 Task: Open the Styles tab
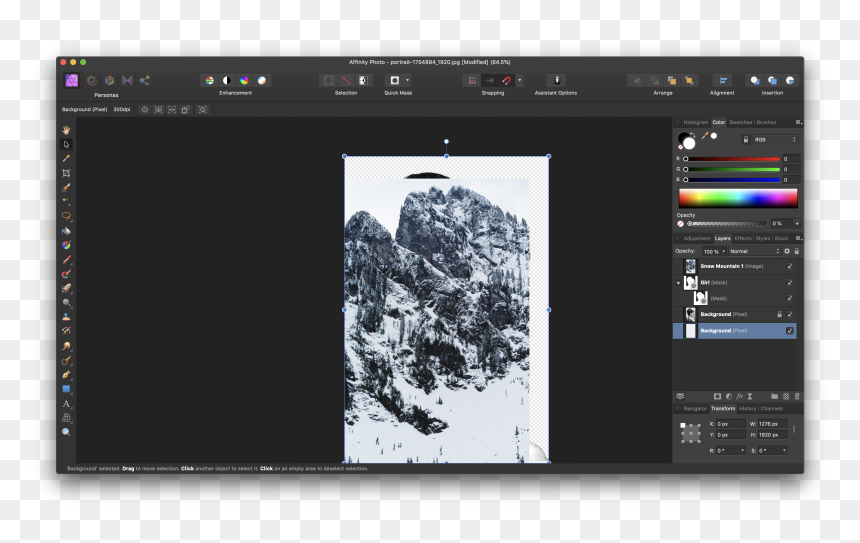coord(763,239)
